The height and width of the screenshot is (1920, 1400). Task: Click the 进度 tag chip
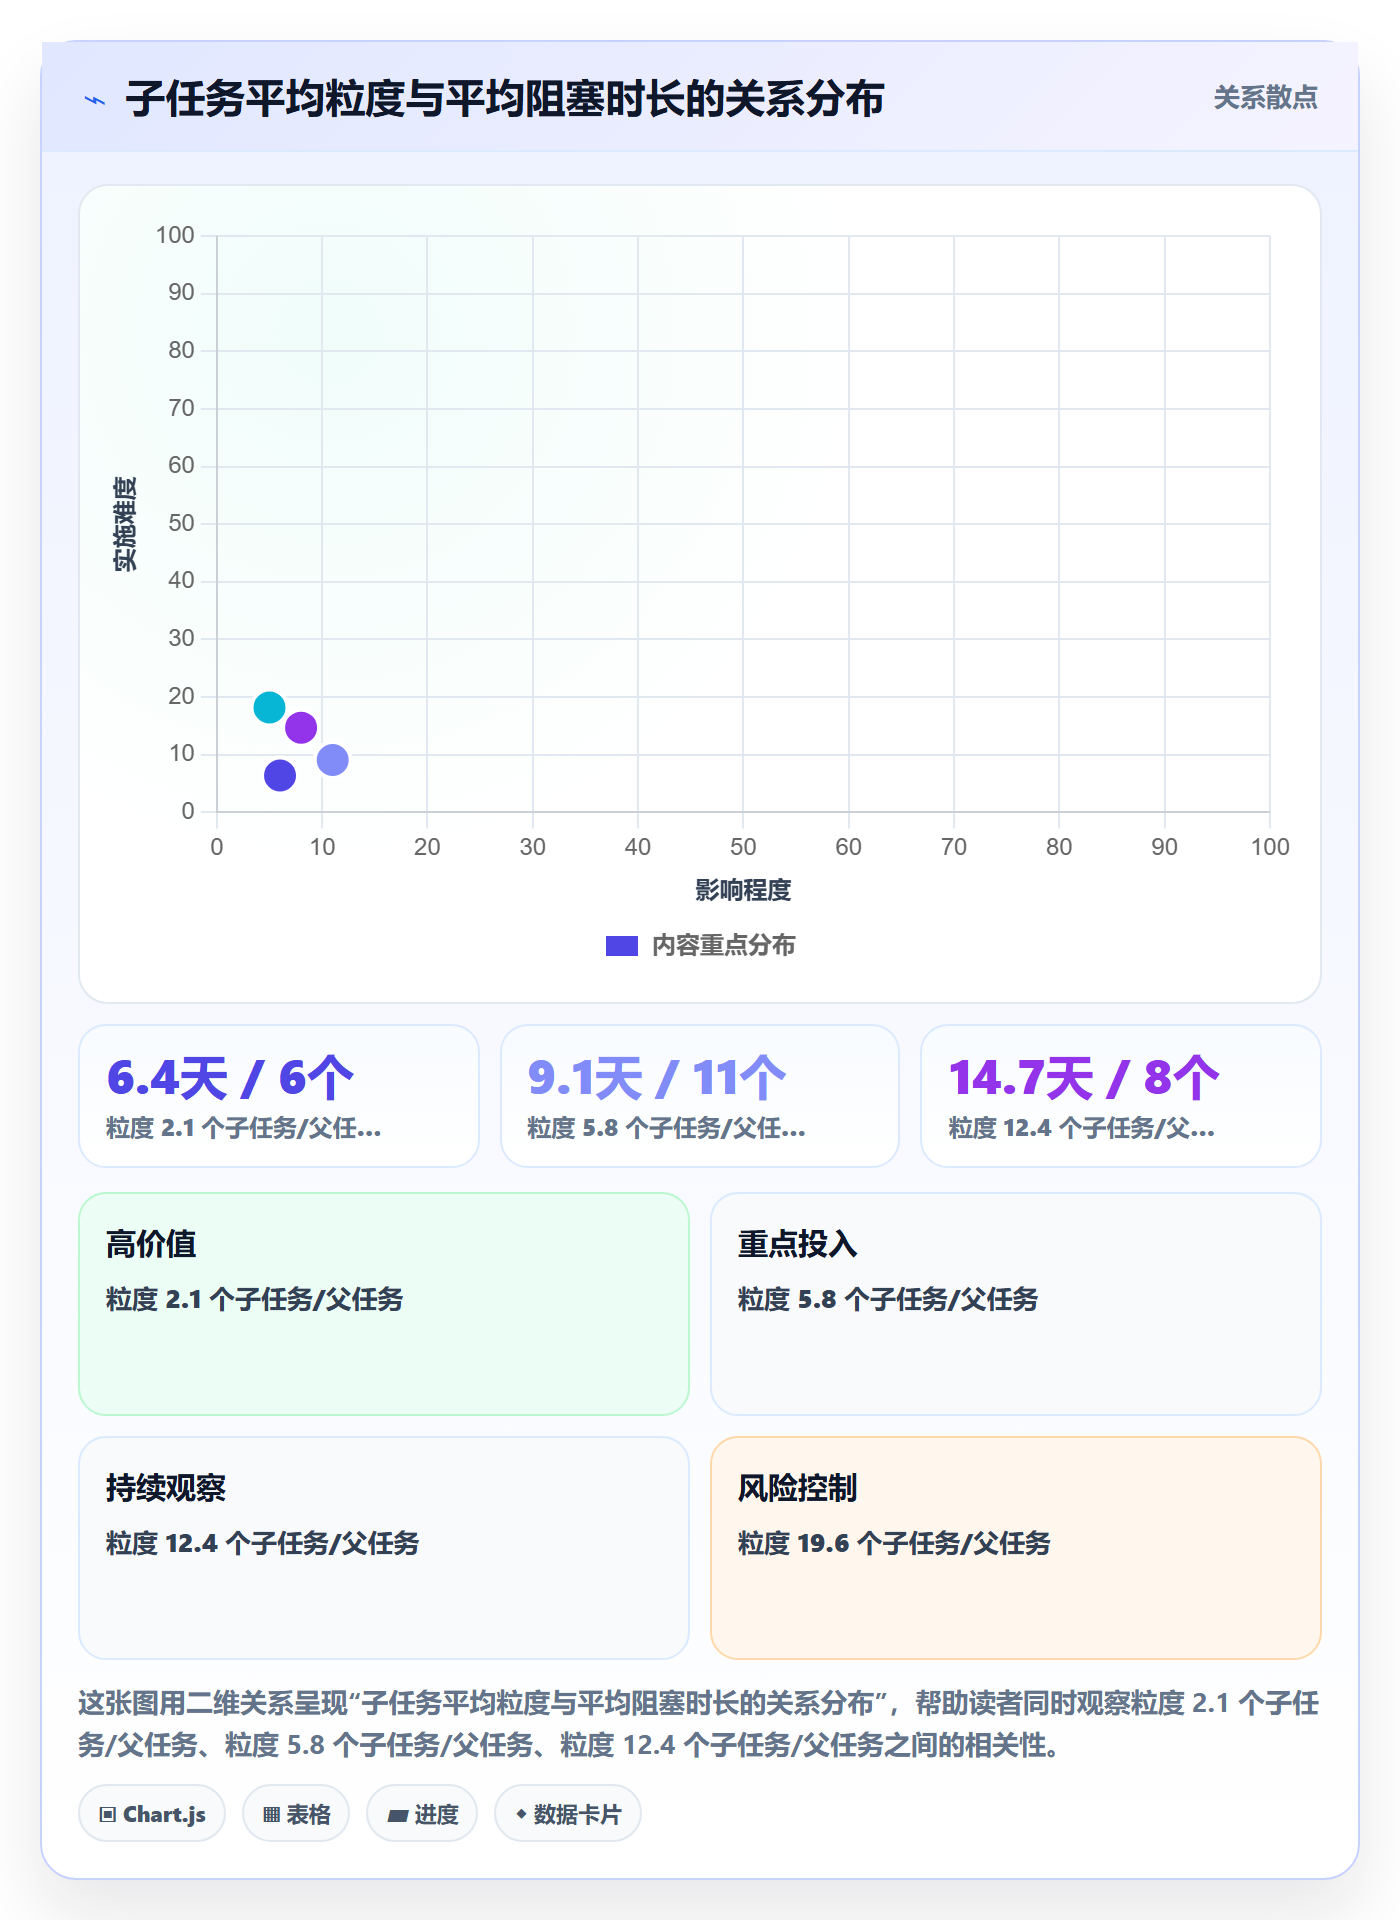point(422,1813)
